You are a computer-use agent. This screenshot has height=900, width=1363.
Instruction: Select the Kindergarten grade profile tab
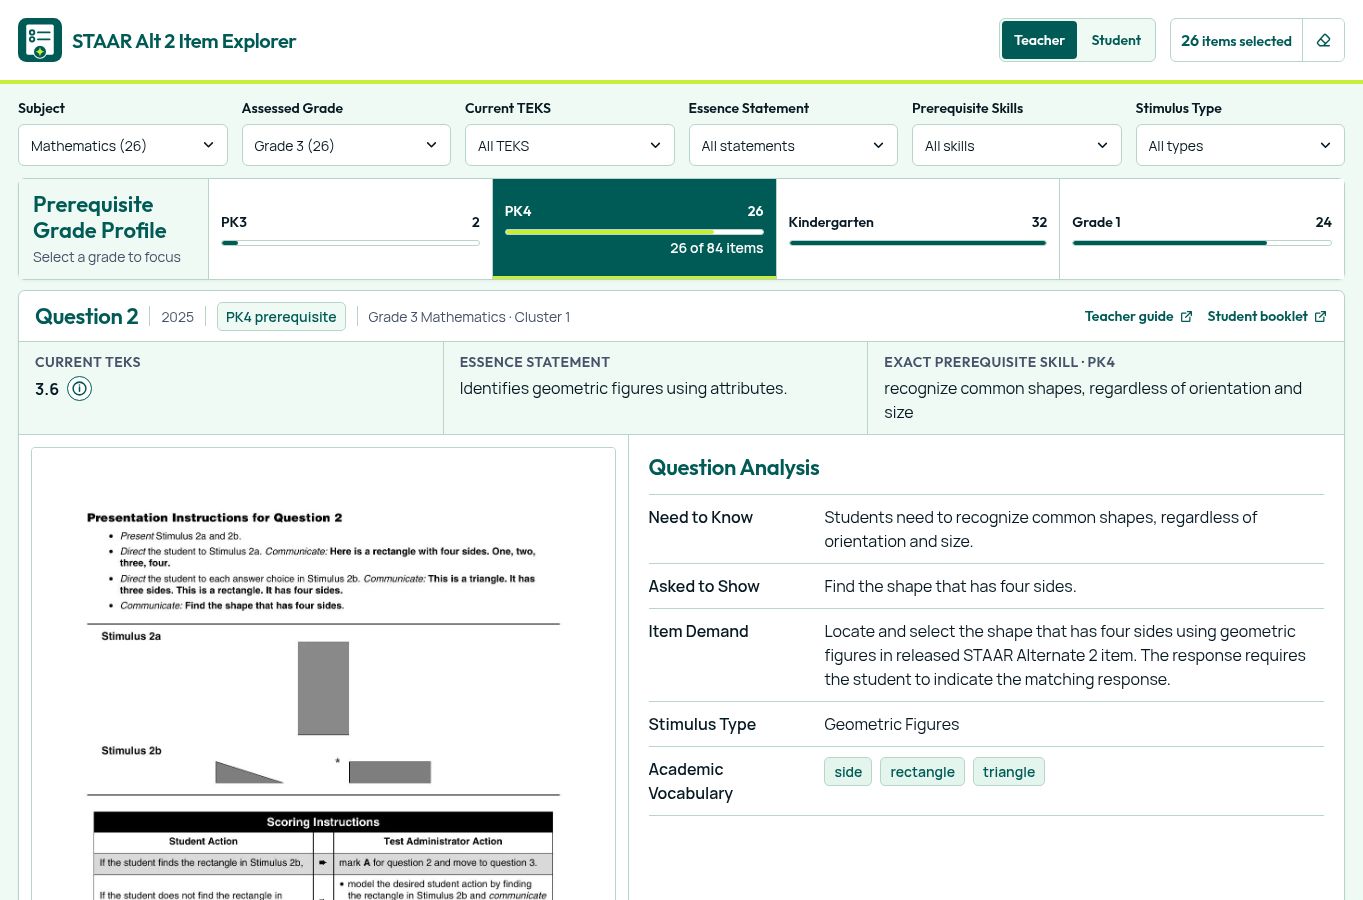(918, 229)
